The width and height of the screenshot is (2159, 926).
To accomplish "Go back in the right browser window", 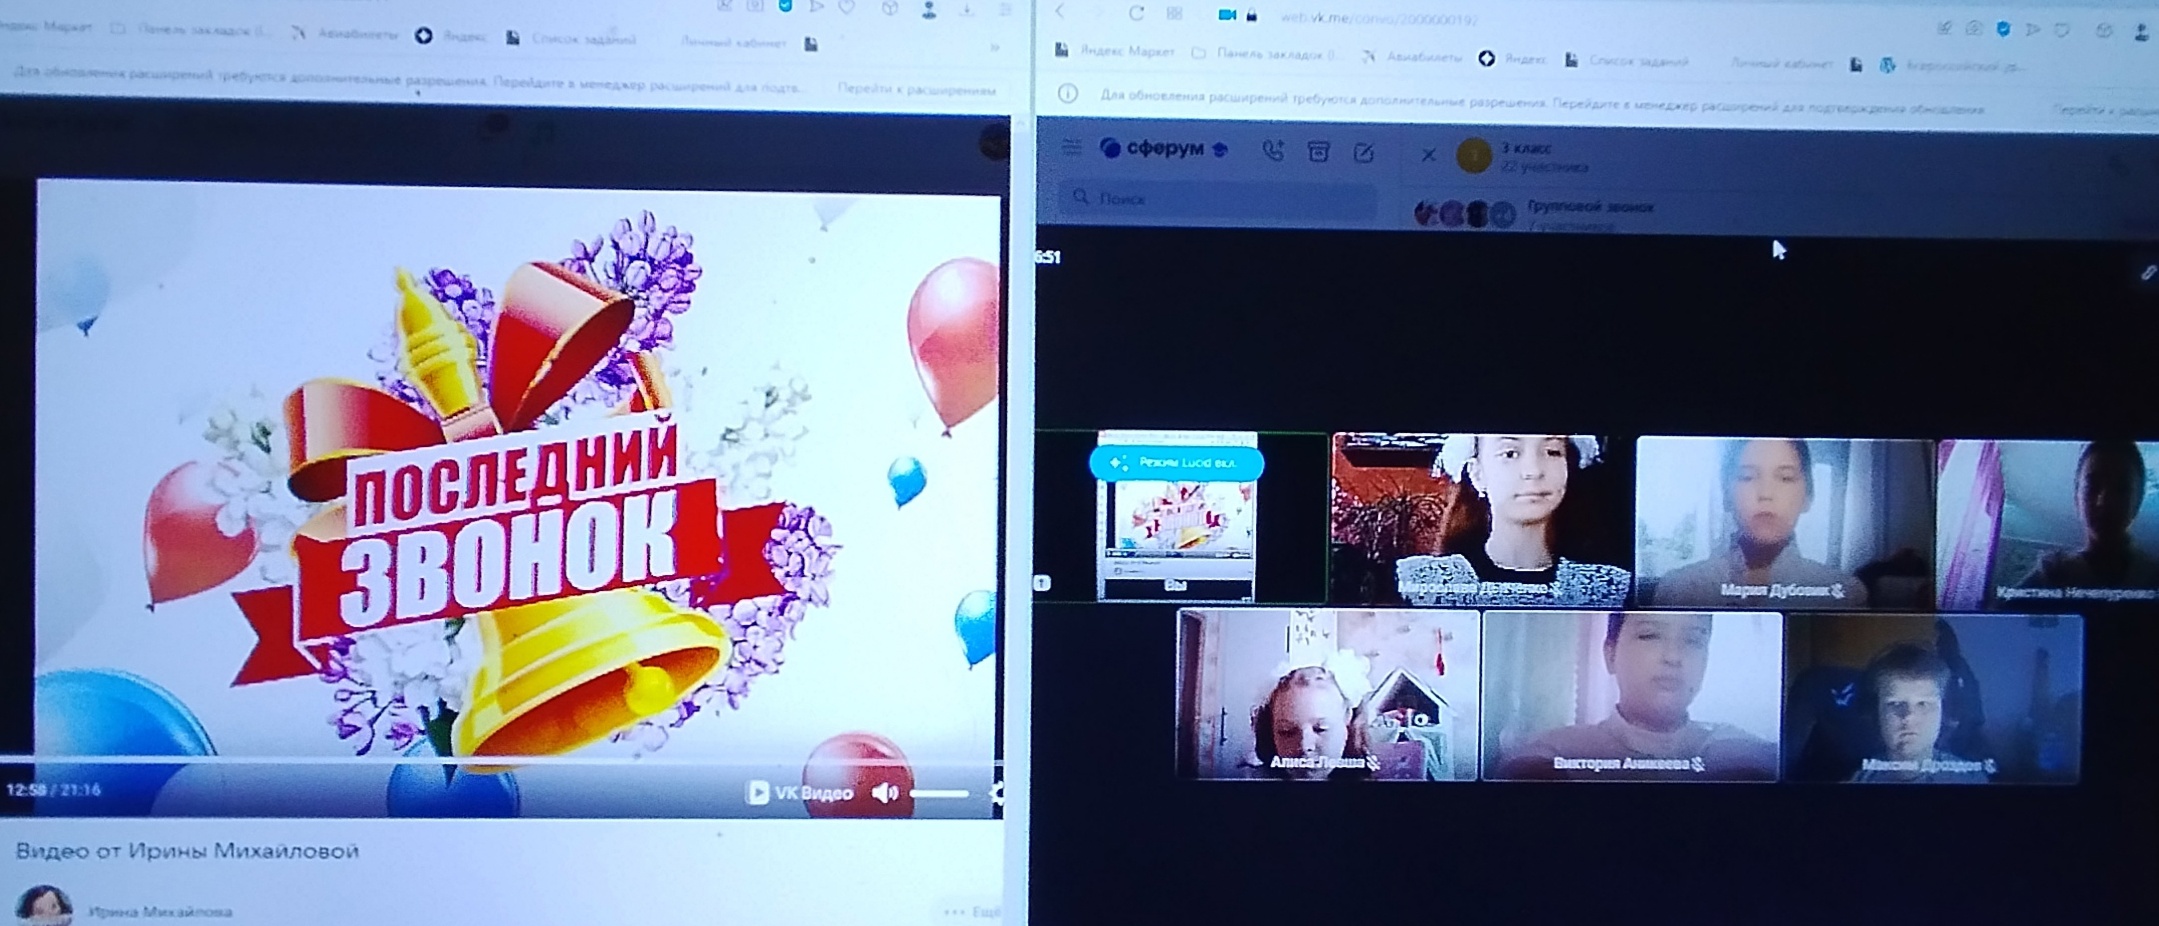I will (x=1060, y=12).
